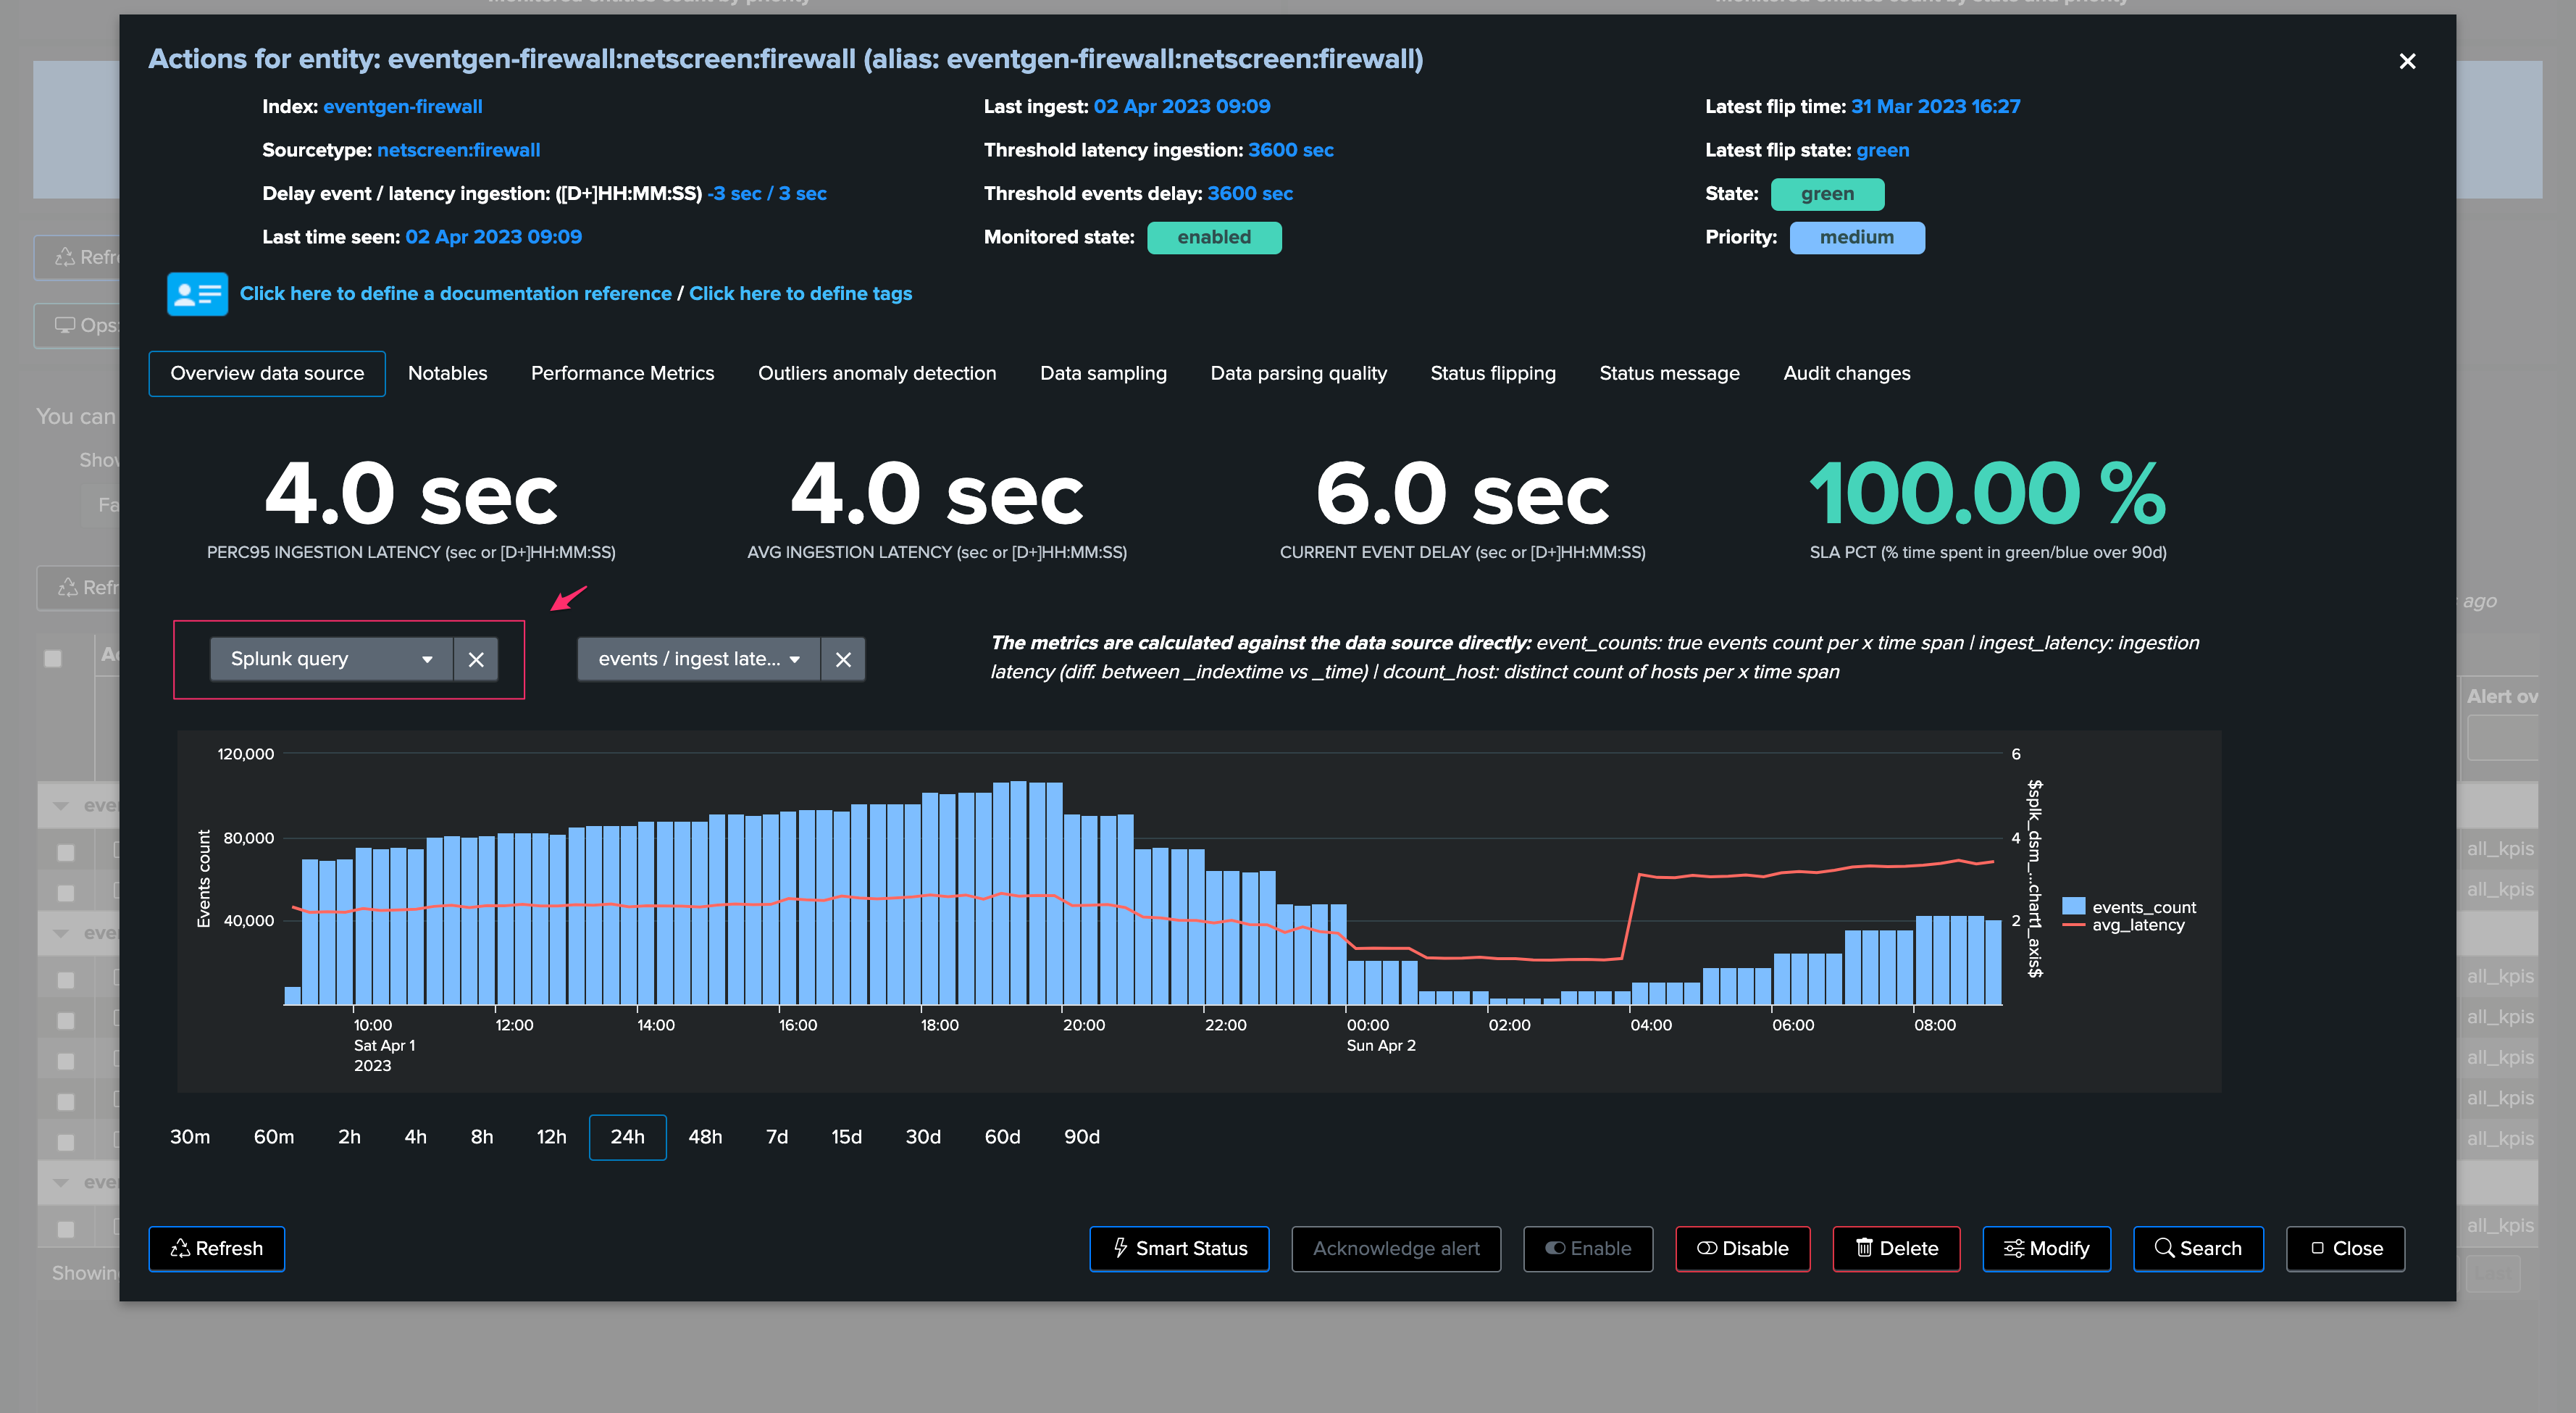Screen dimensions: 2576x1413
Task: Click the Modify button
Action: pos(2046,1248)
